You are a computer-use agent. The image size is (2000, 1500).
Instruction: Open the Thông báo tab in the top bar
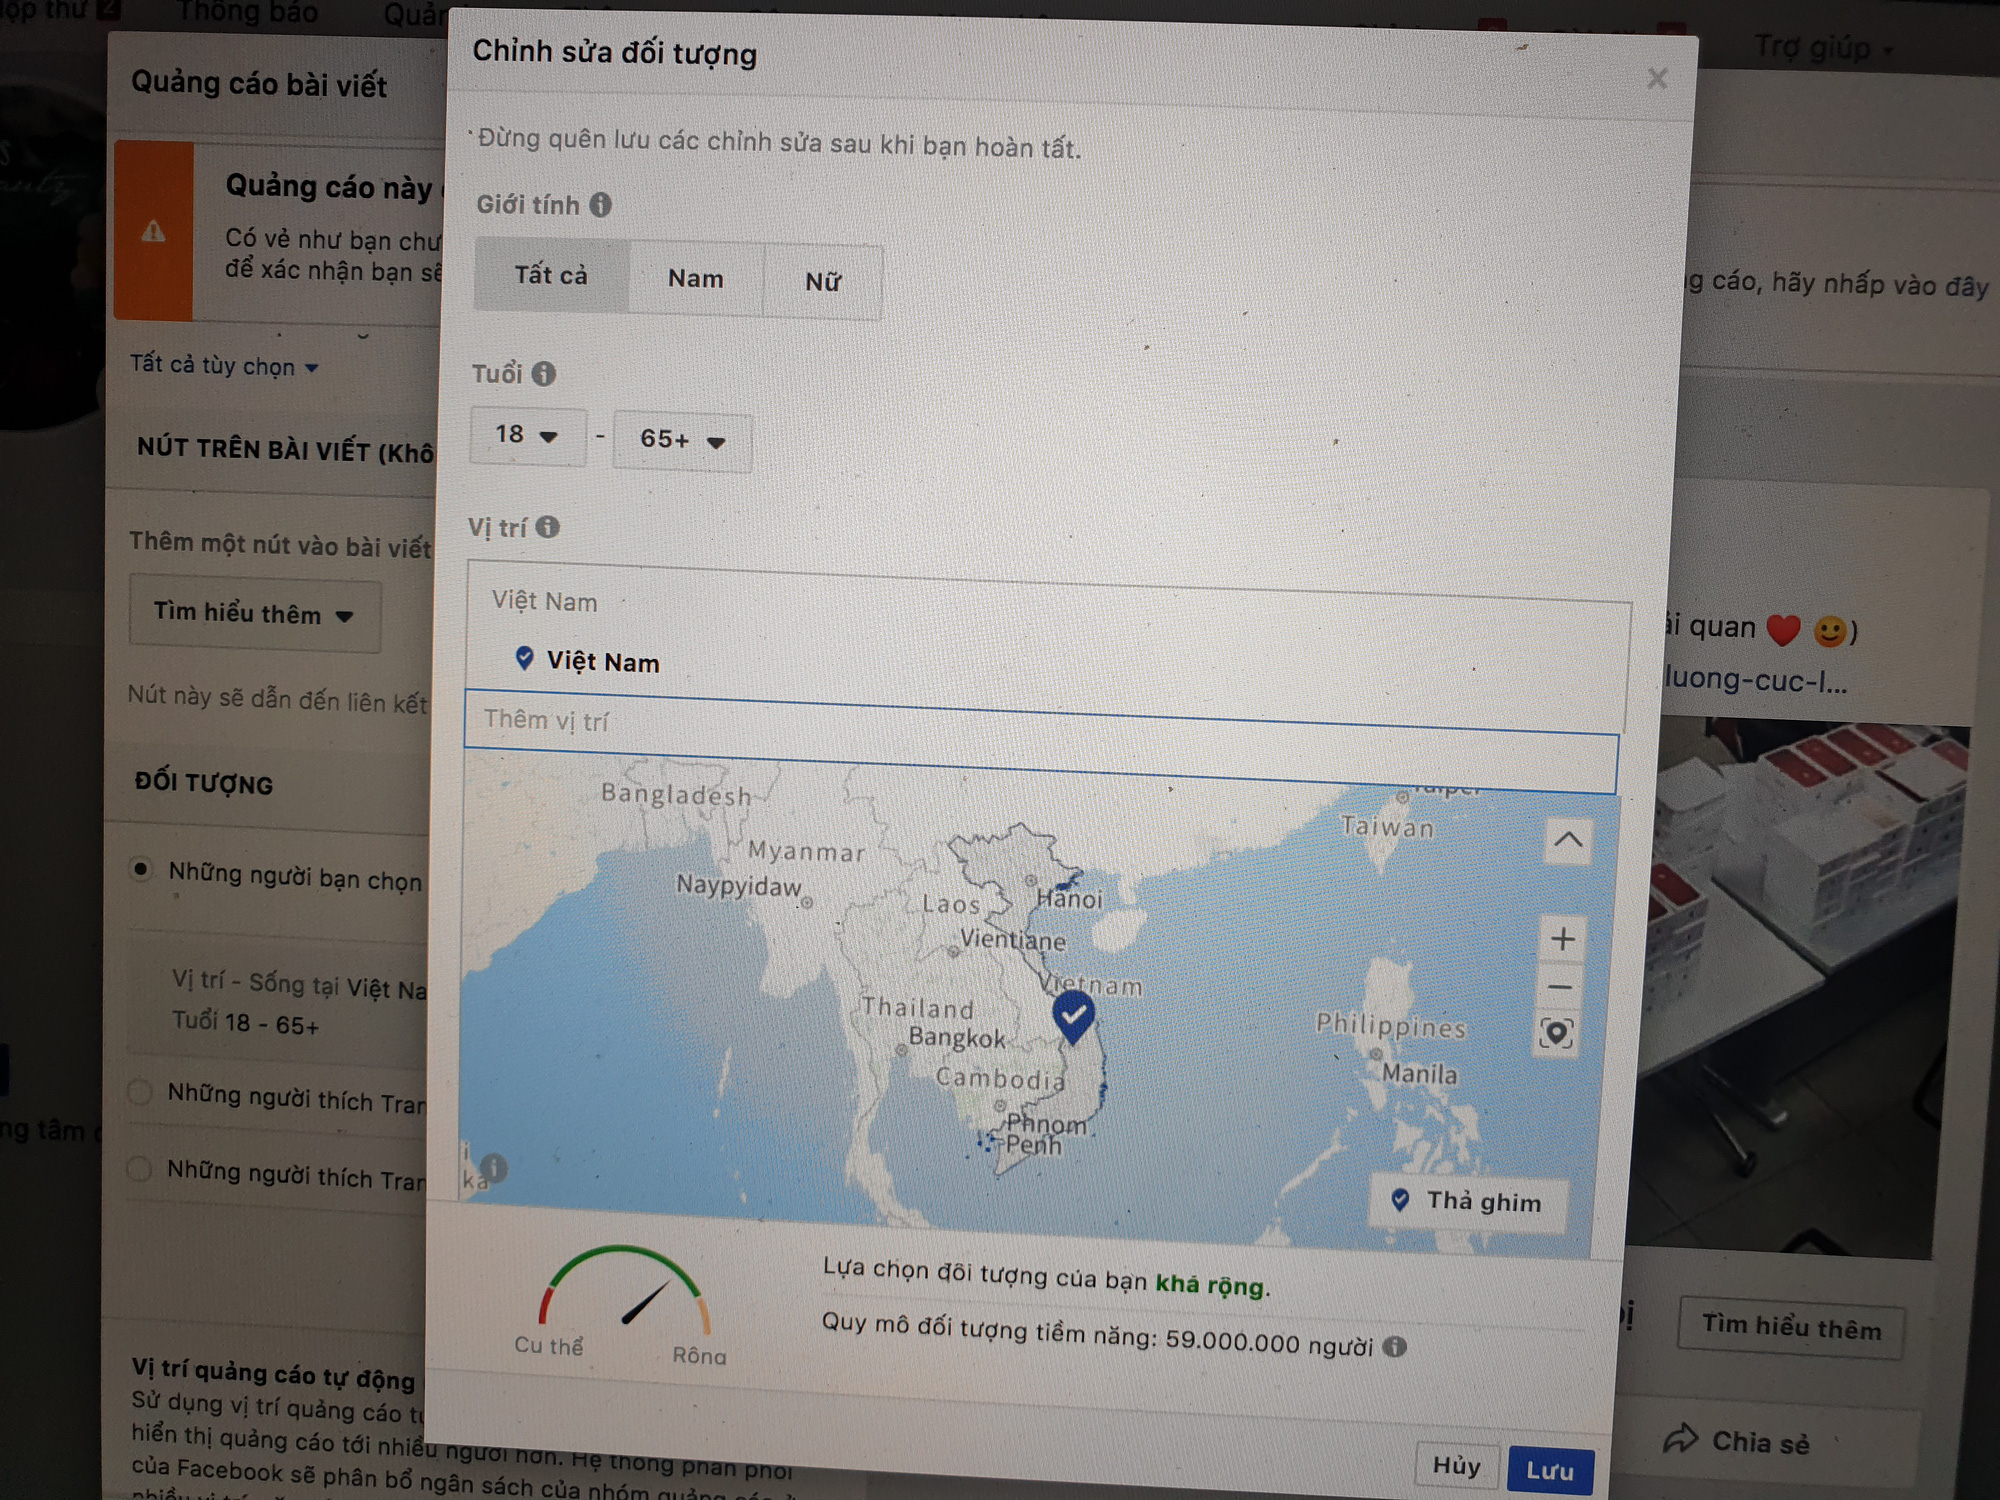(x=247, y=12)
